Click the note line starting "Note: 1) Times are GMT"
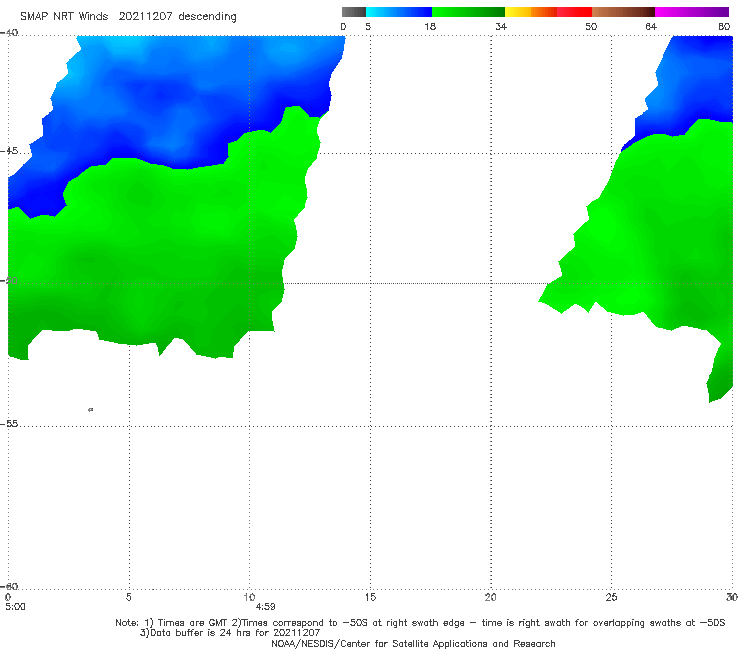The height and width of the screenshot is (650, 740). click(x=420, y=623)
